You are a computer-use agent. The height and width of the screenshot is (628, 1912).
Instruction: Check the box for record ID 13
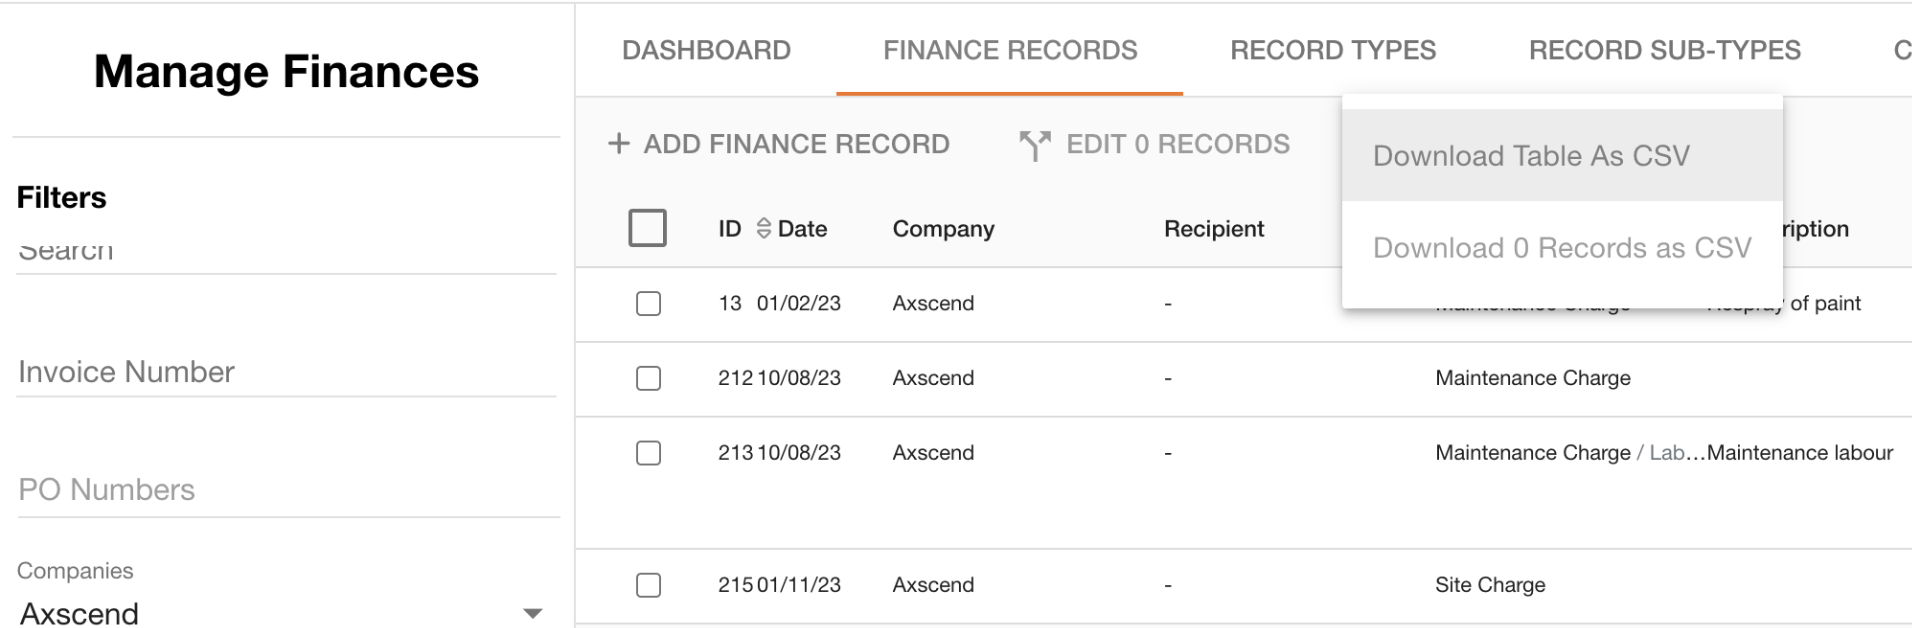(648, 303)
